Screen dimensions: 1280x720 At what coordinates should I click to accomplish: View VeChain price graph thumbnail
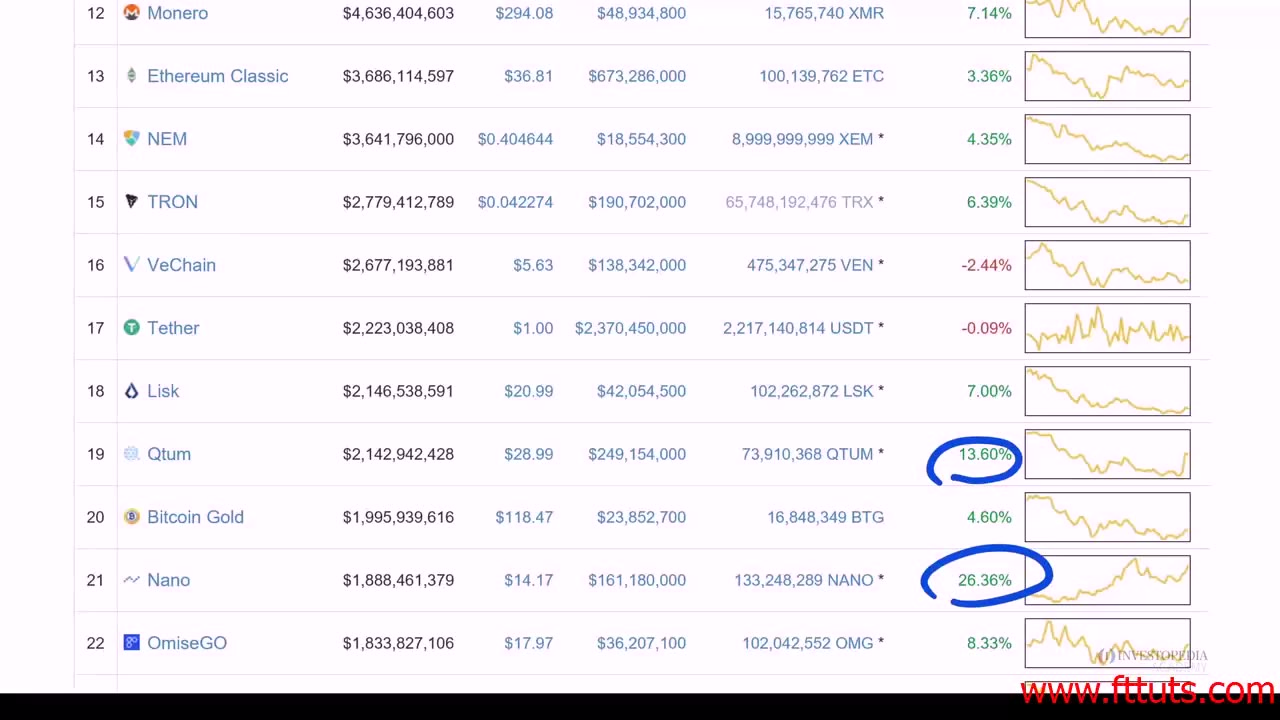[x=1107, y=265]
